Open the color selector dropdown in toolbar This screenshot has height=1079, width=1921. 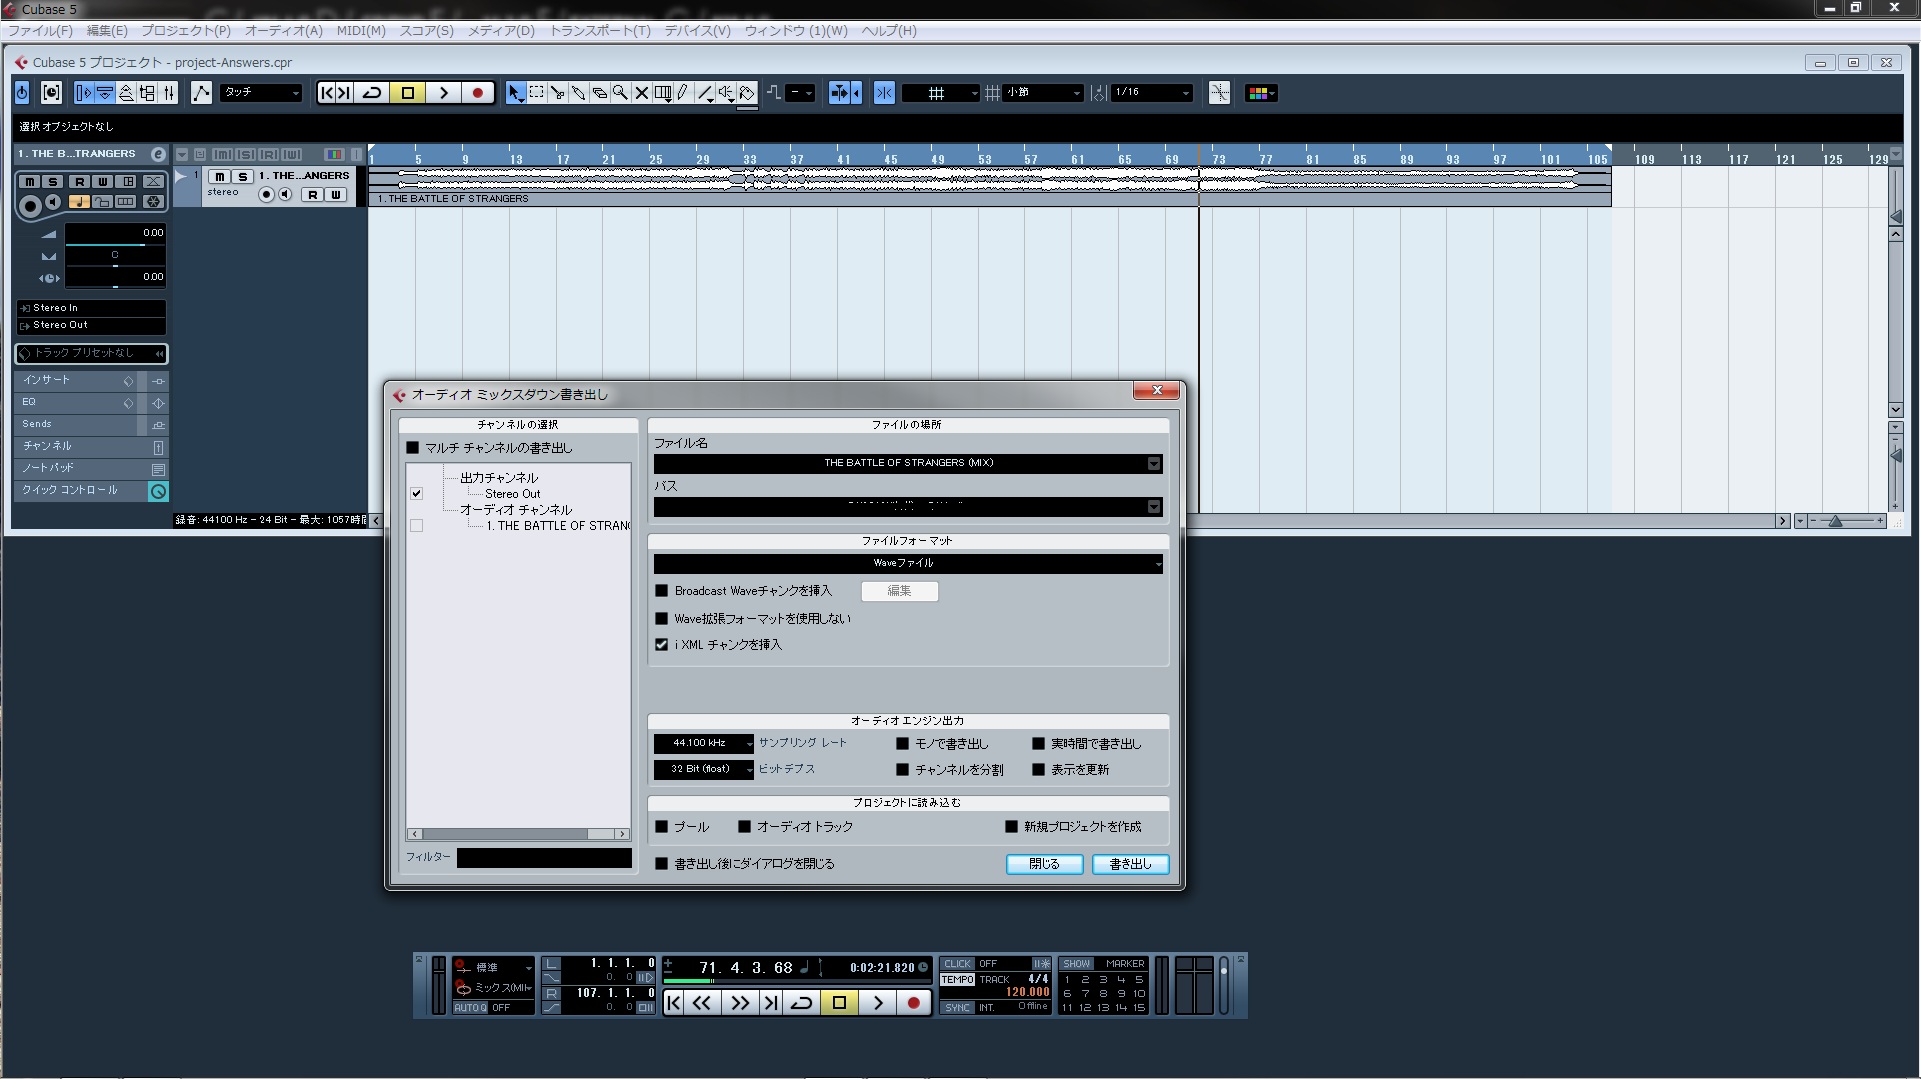click(x=1261, y=93)
